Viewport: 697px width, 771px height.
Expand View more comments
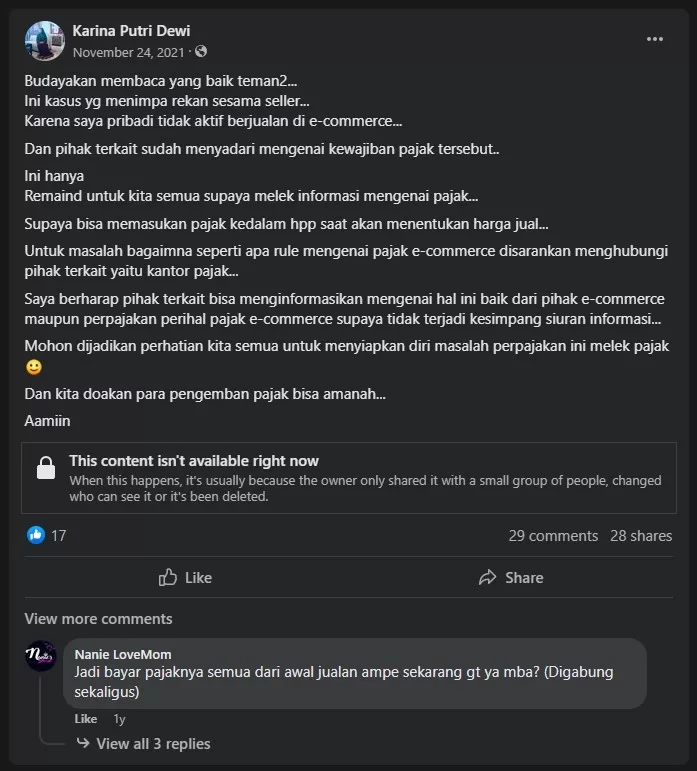pos(98,619)
